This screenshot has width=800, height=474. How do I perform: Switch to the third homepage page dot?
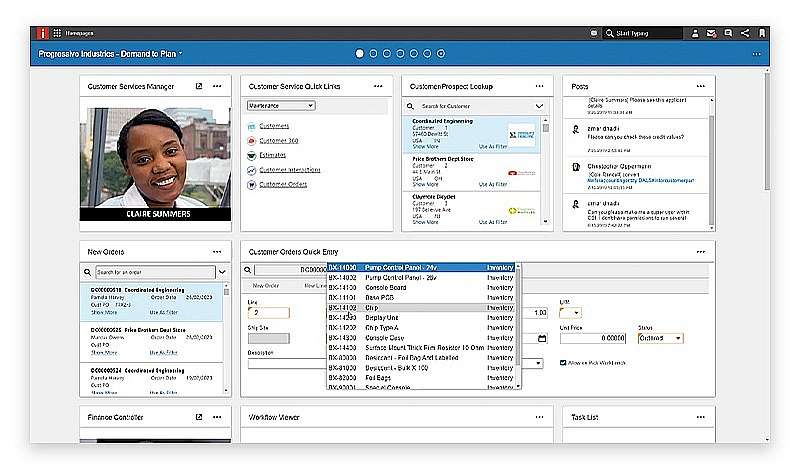(386, 53)
